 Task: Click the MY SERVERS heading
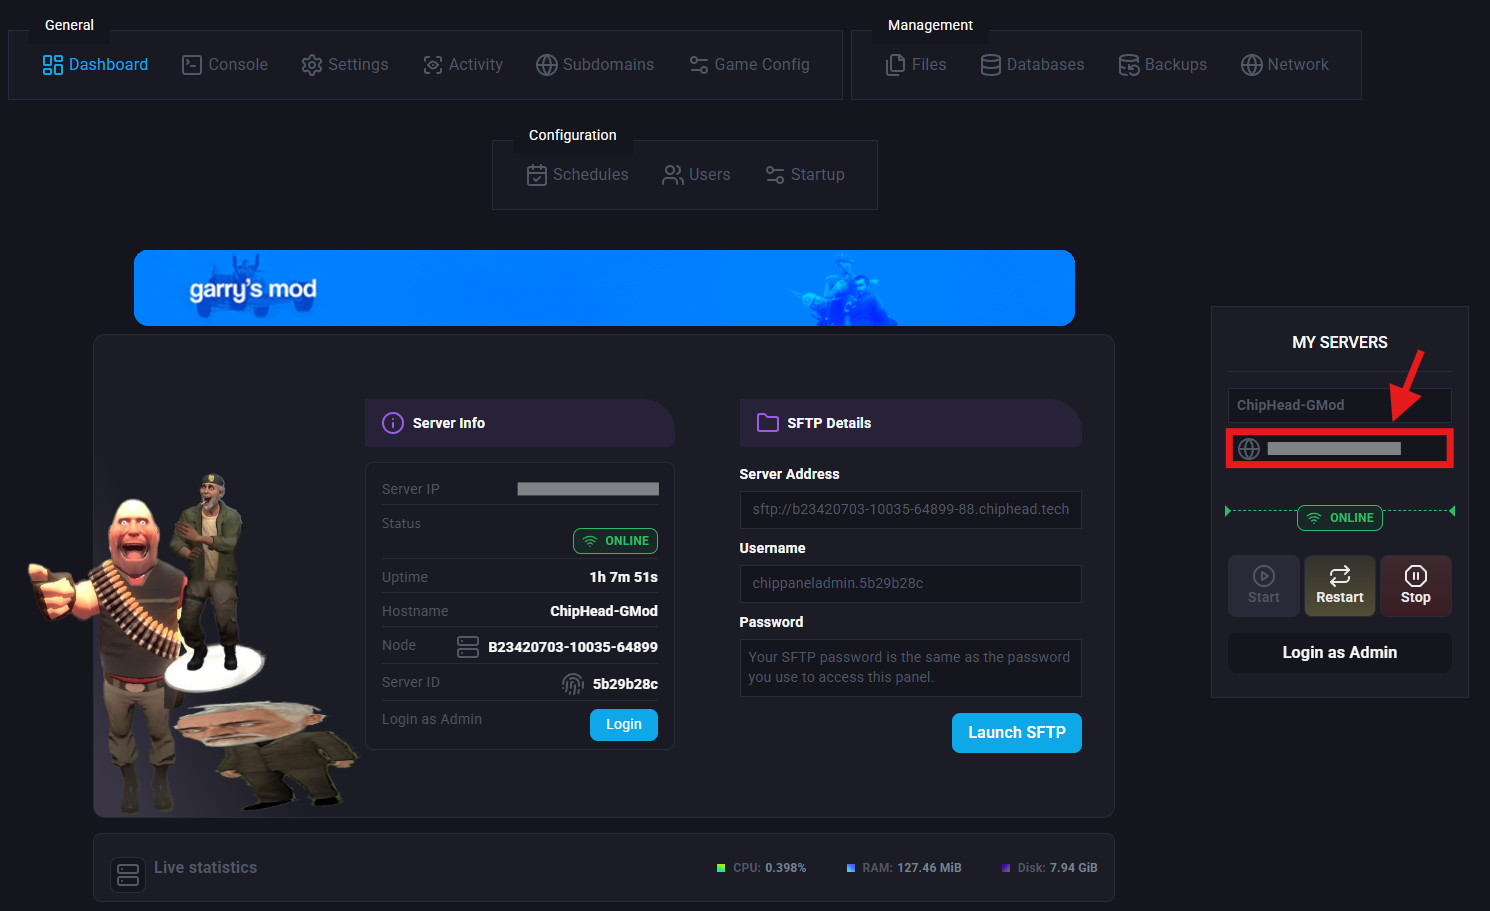pyautogui.click(x=1340, y=343)
